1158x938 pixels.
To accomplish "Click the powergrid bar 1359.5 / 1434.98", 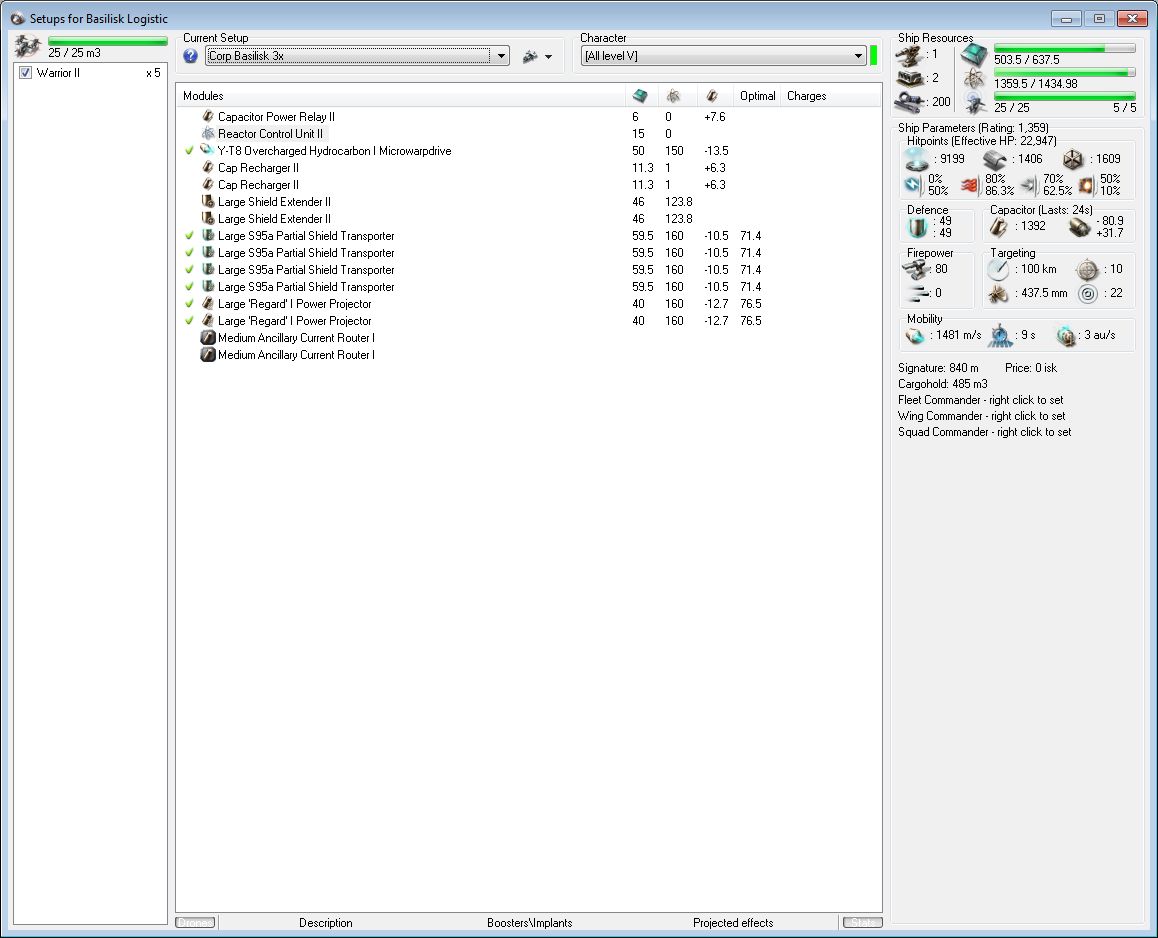I will pyautogui.click(x=1064, y=72).
